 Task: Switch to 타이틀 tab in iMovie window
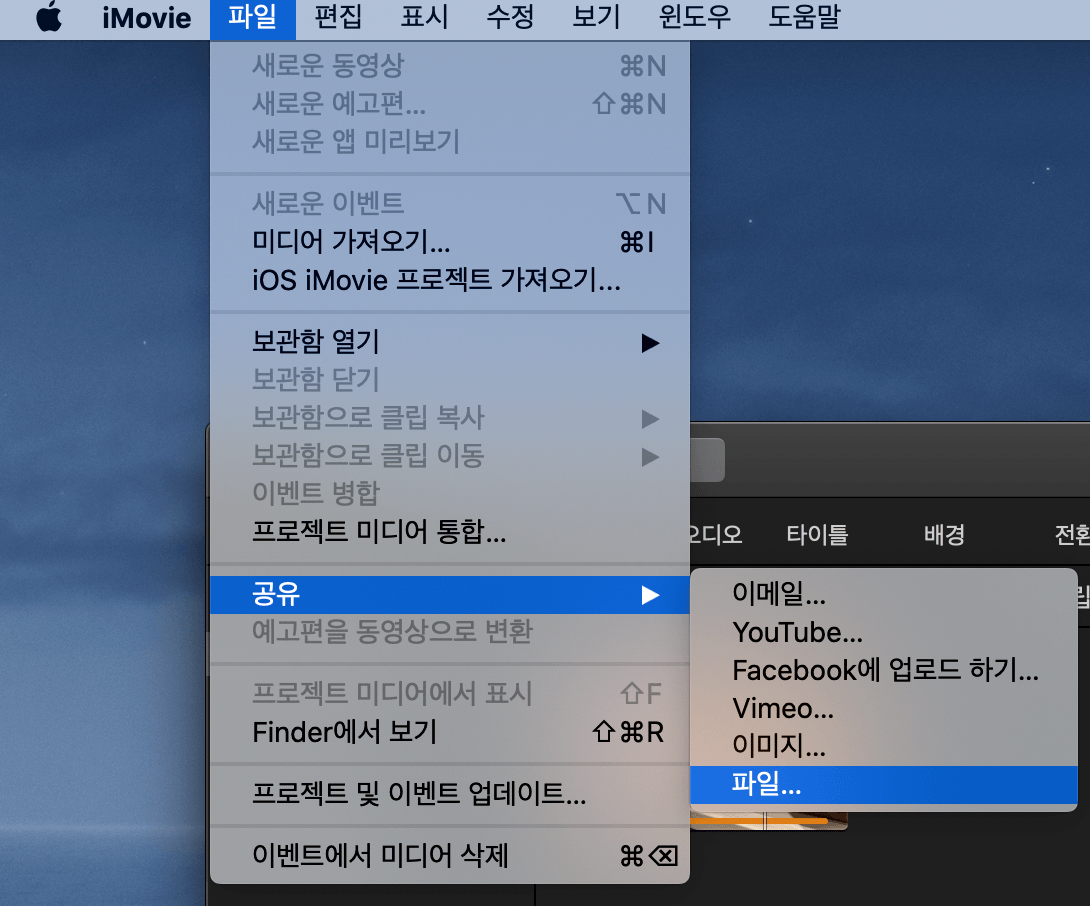click(x=817, y=535)
